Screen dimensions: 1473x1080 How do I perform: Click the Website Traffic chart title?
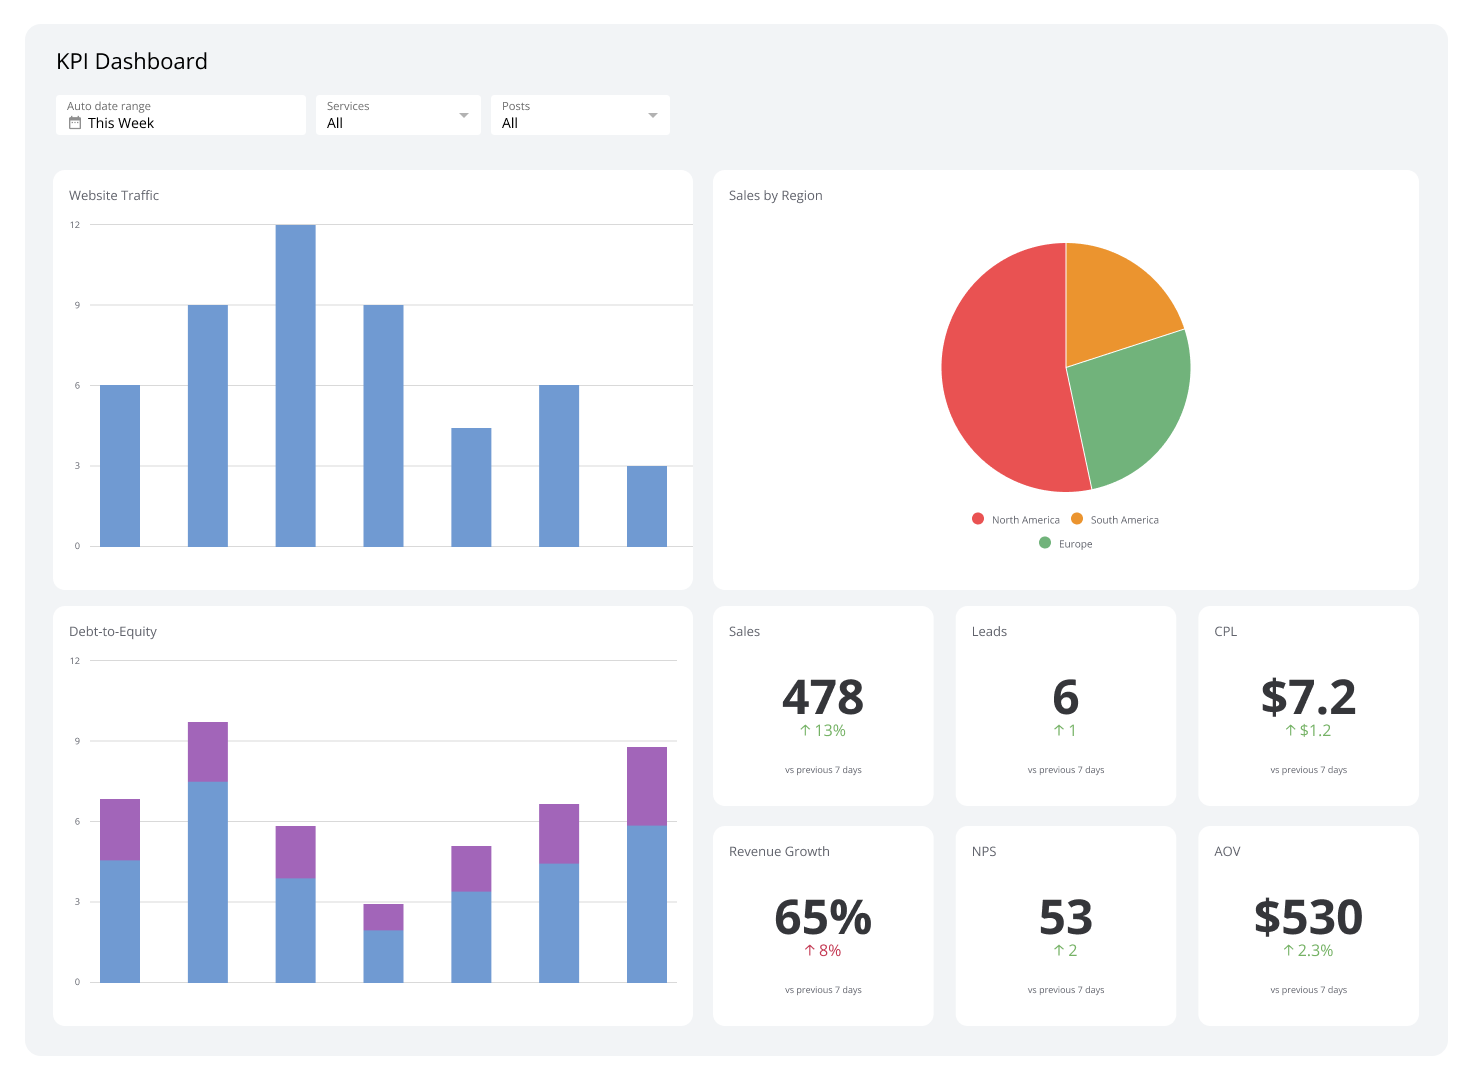coord(113,195)
